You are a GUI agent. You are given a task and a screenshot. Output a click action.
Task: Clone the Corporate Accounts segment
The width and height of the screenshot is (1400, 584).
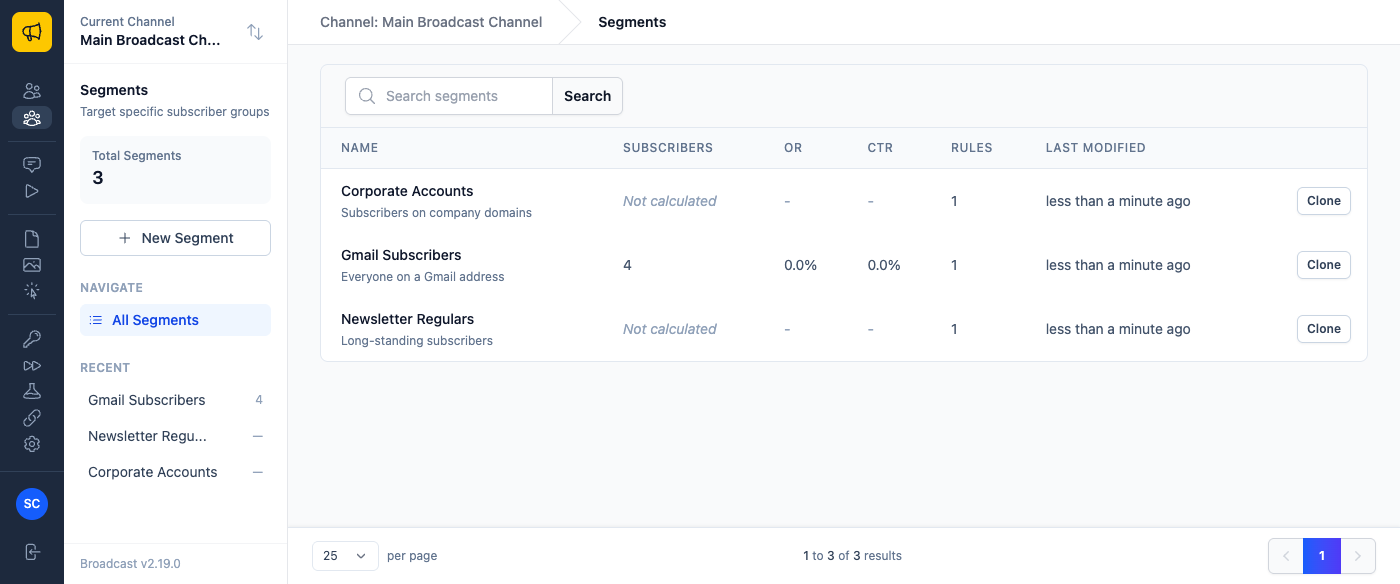pyautogui.click(x=1323, y=201)
